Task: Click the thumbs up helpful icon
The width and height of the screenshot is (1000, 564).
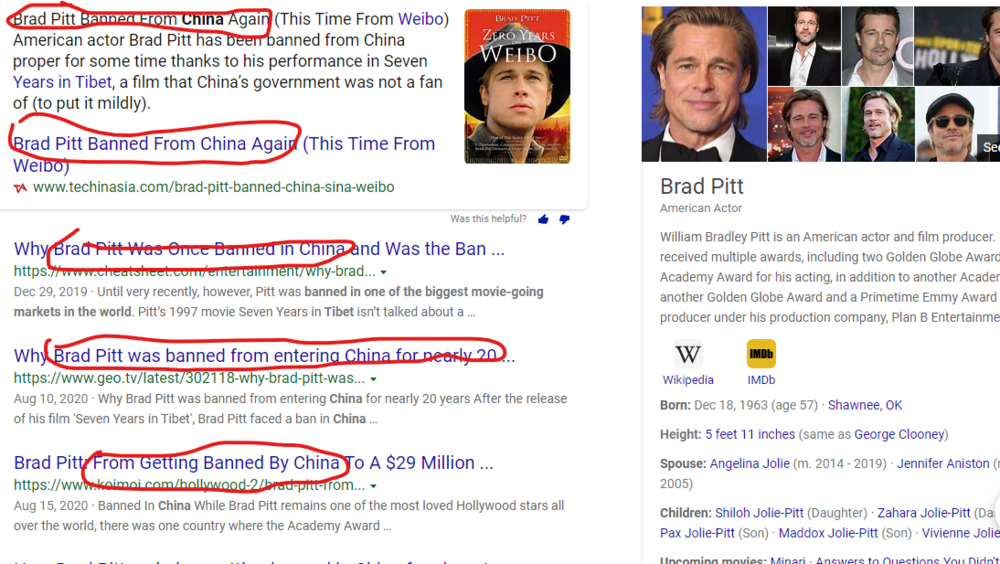Action: click(543, 219)
